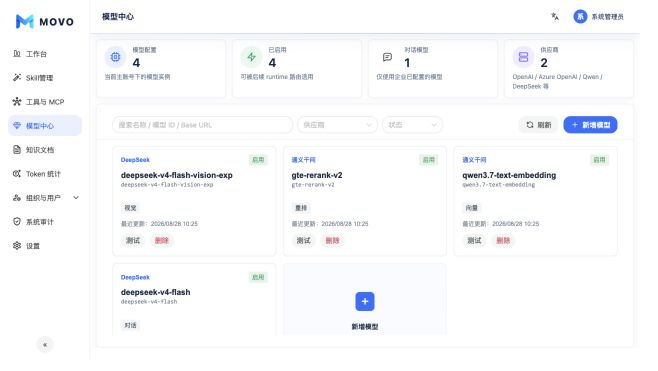Click 通义千问 label on qwen3.7-text-embedding card
Viewport: 658px width, 371px height.
474,160
